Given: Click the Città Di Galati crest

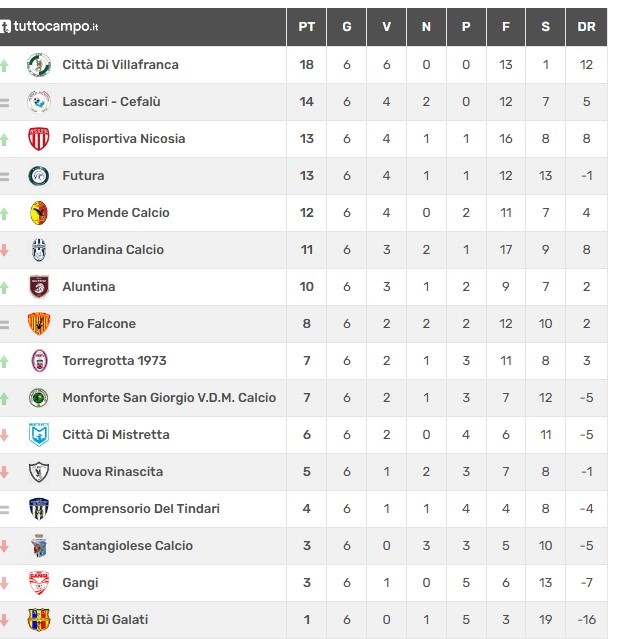Looking at the screenshot, I should click(x=39, y=619).
